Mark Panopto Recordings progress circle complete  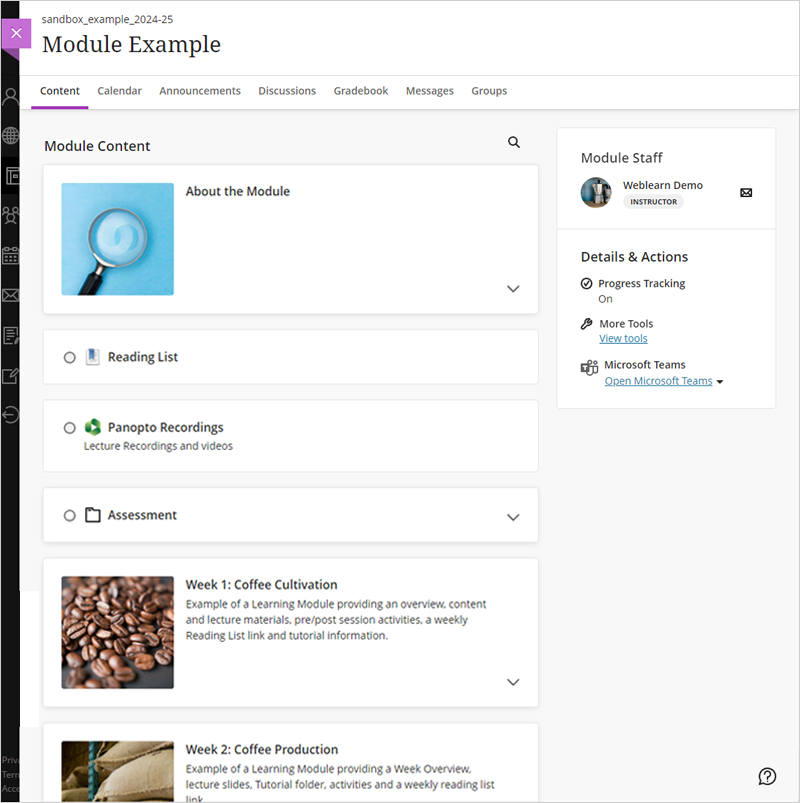(x=70, y=428)
